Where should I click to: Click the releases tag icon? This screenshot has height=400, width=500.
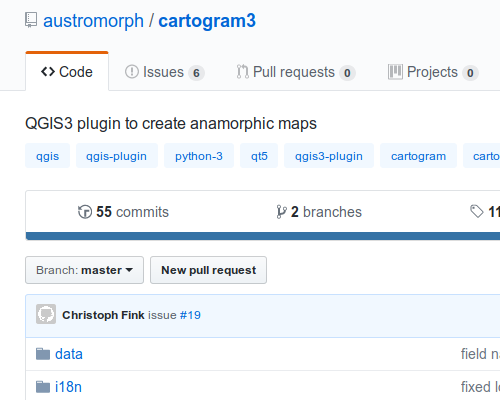pos(477,212)
